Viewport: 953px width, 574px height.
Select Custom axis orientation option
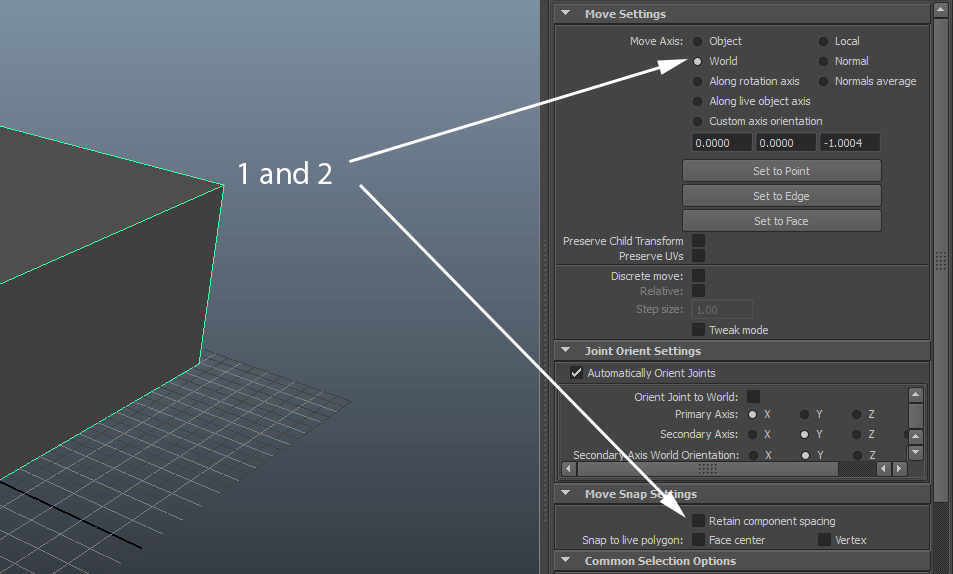(x=698, y=122)
